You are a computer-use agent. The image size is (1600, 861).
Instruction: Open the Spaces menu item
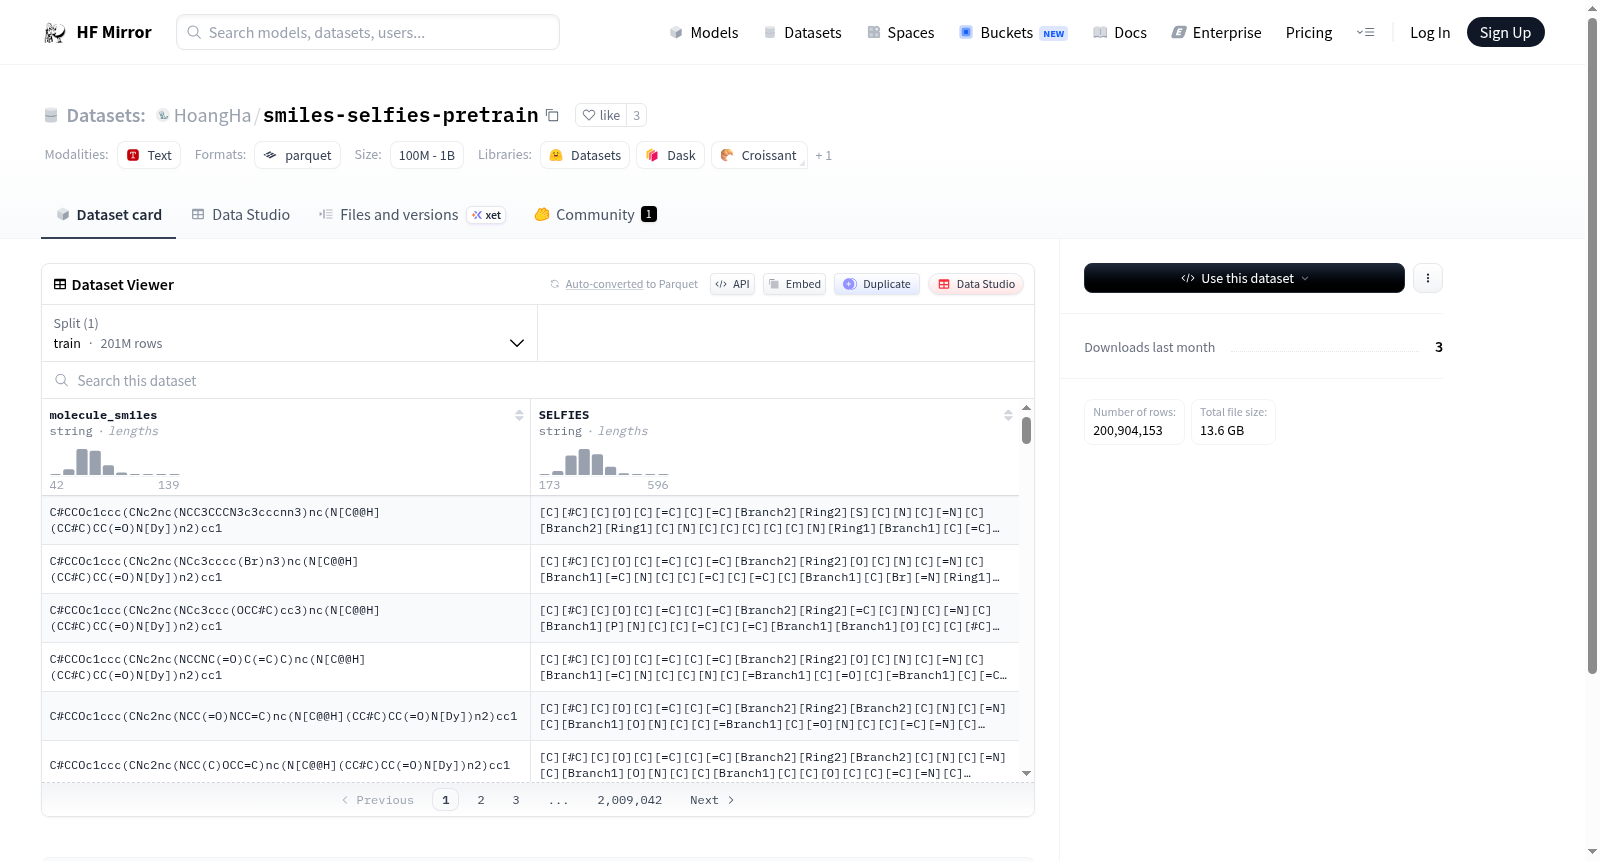[x=901, y=33]
